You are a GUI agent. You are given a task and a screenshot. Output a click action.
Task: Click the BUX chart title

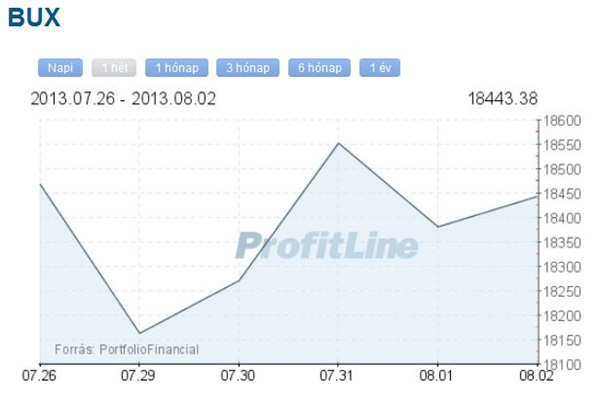34,18
